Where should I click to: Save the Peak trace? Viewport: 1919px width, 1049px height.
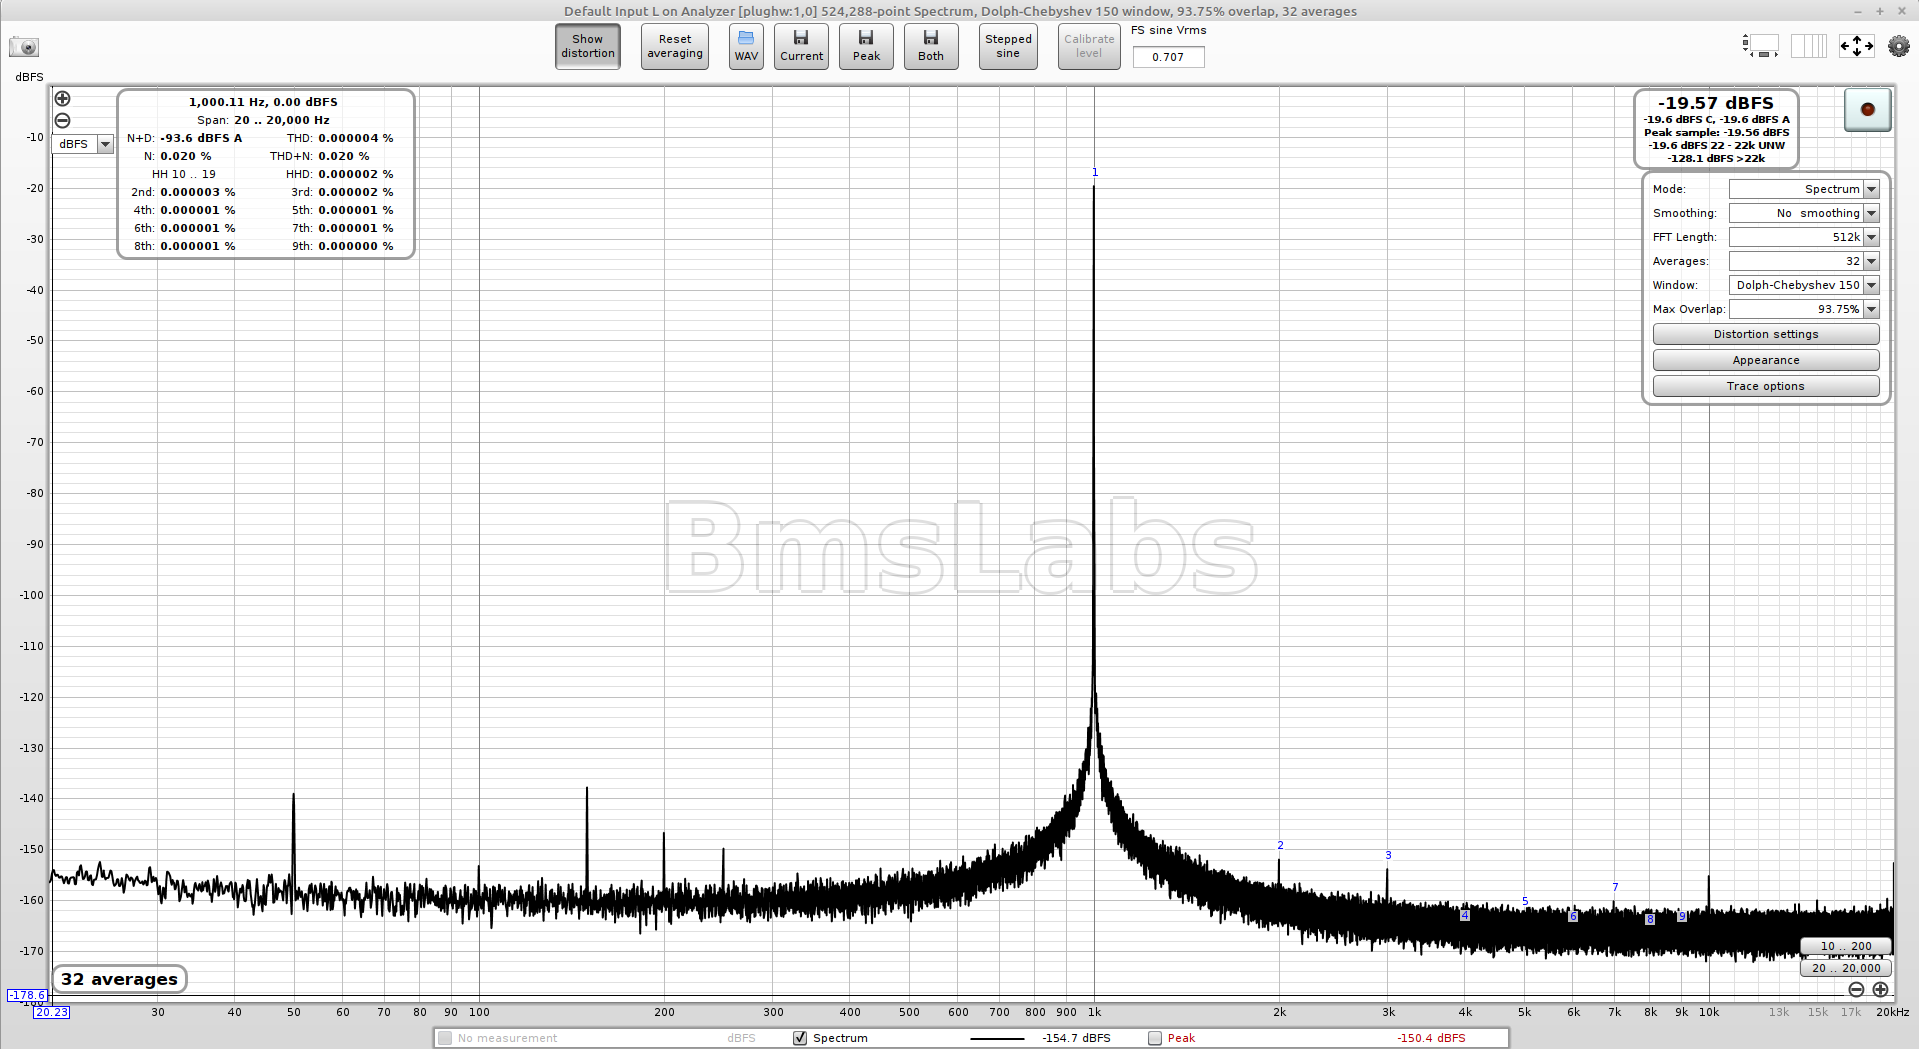(x=866, y=46)
